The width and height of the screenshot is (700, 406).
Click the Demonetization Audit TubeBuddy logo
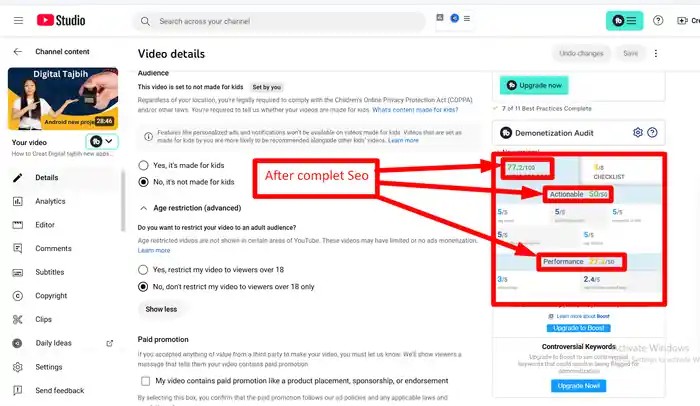[x=506, y=133]
